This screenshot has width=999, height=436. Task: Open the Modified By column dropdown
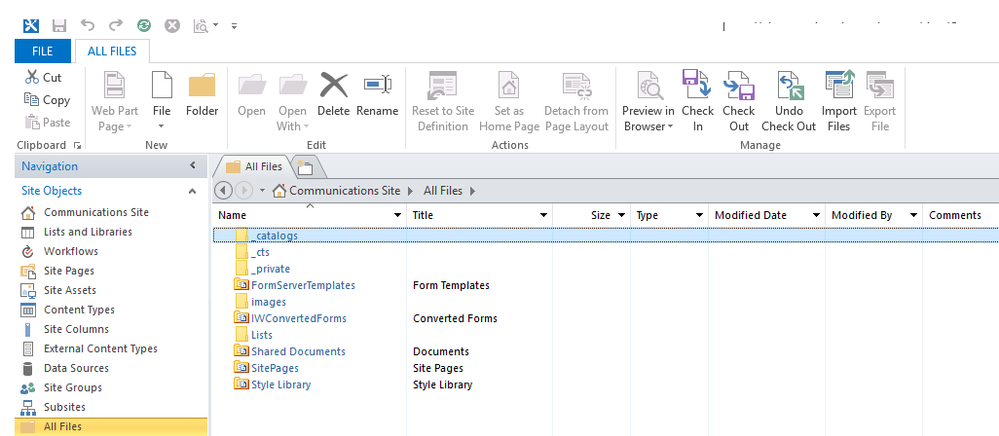click(913, 215)
